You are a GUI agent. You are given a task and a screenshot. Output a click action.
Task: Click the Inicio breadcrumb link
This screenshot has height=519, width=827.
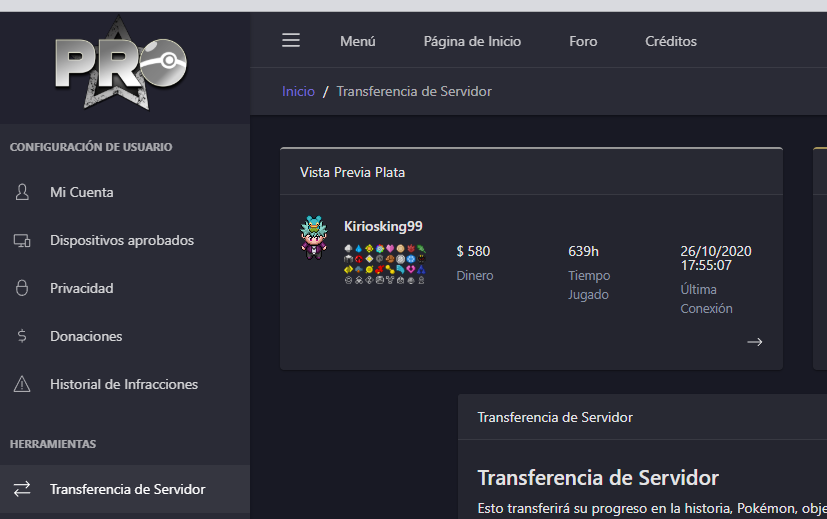click(x=298, y=91)
